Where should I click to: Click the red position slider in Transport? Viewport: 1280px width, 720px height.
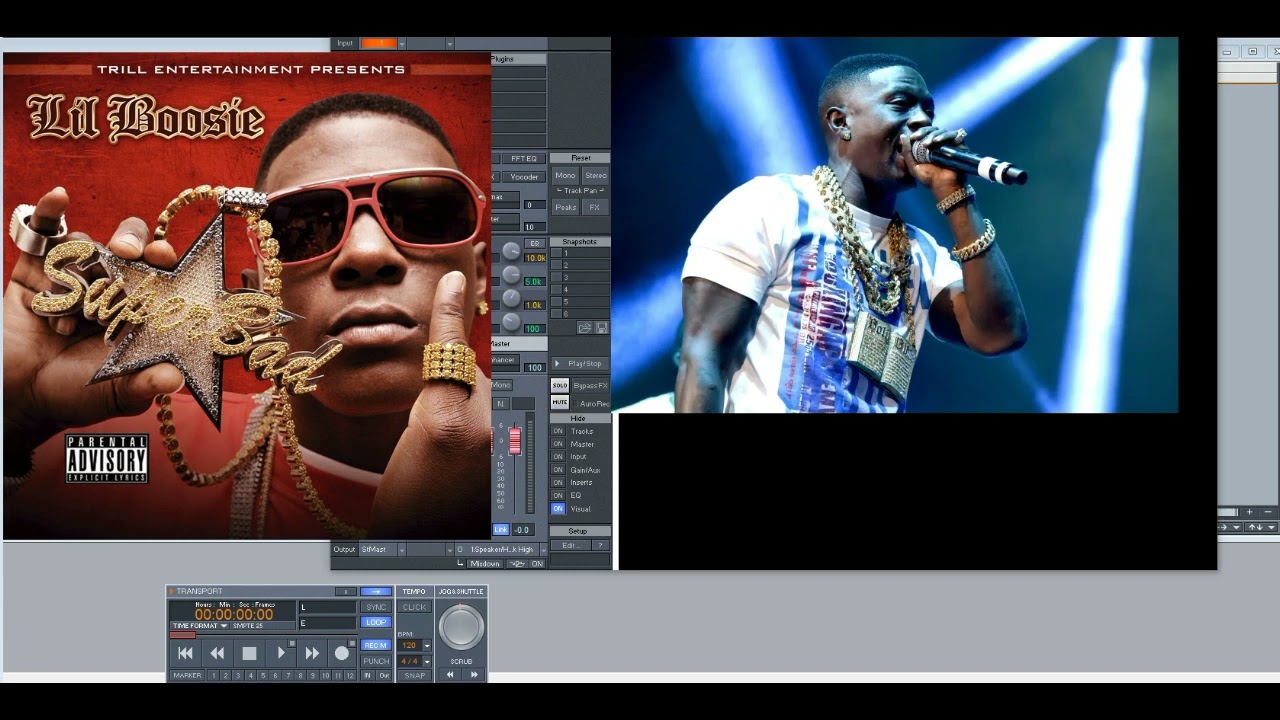[183, 635]
